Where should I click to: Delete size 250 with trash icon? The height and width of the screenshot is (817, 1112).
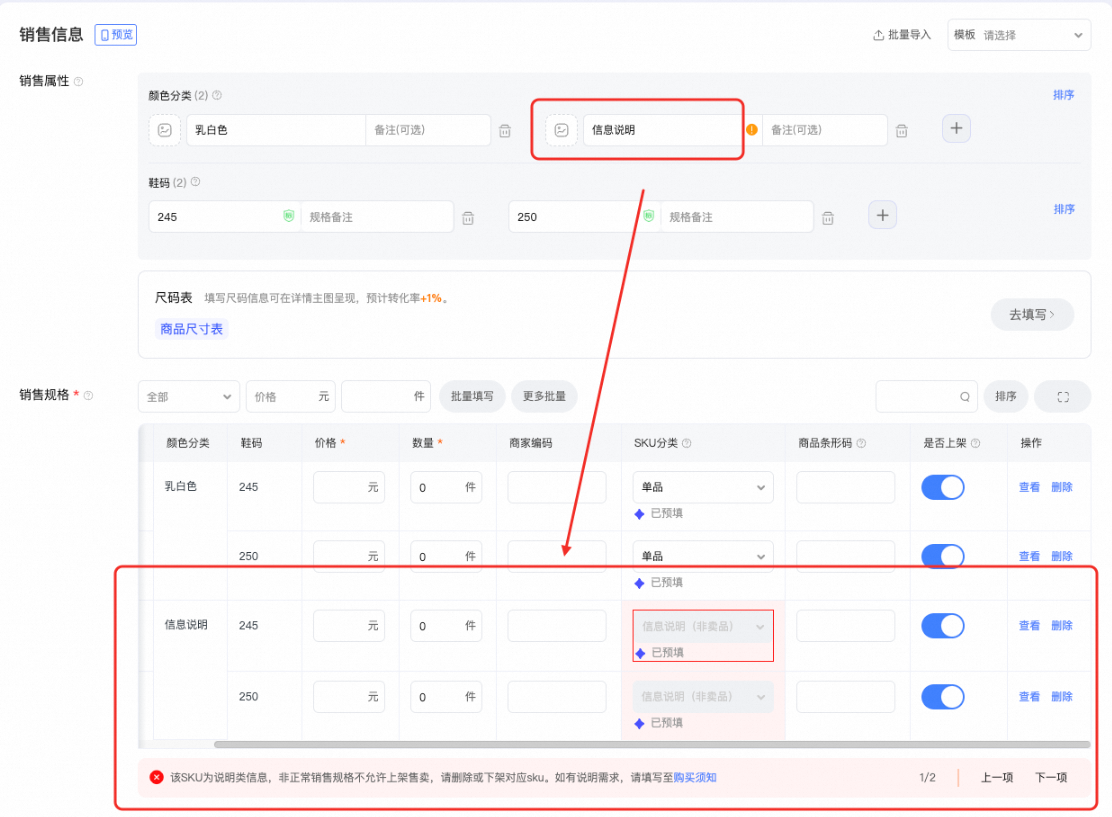(828, 218)
